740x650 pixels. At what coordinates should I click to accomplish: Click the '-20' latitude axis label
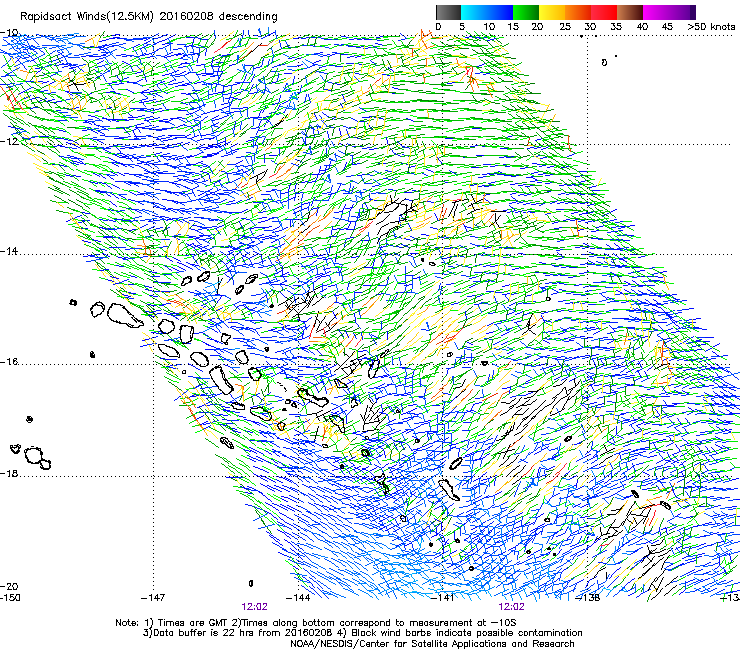(9, 586)
